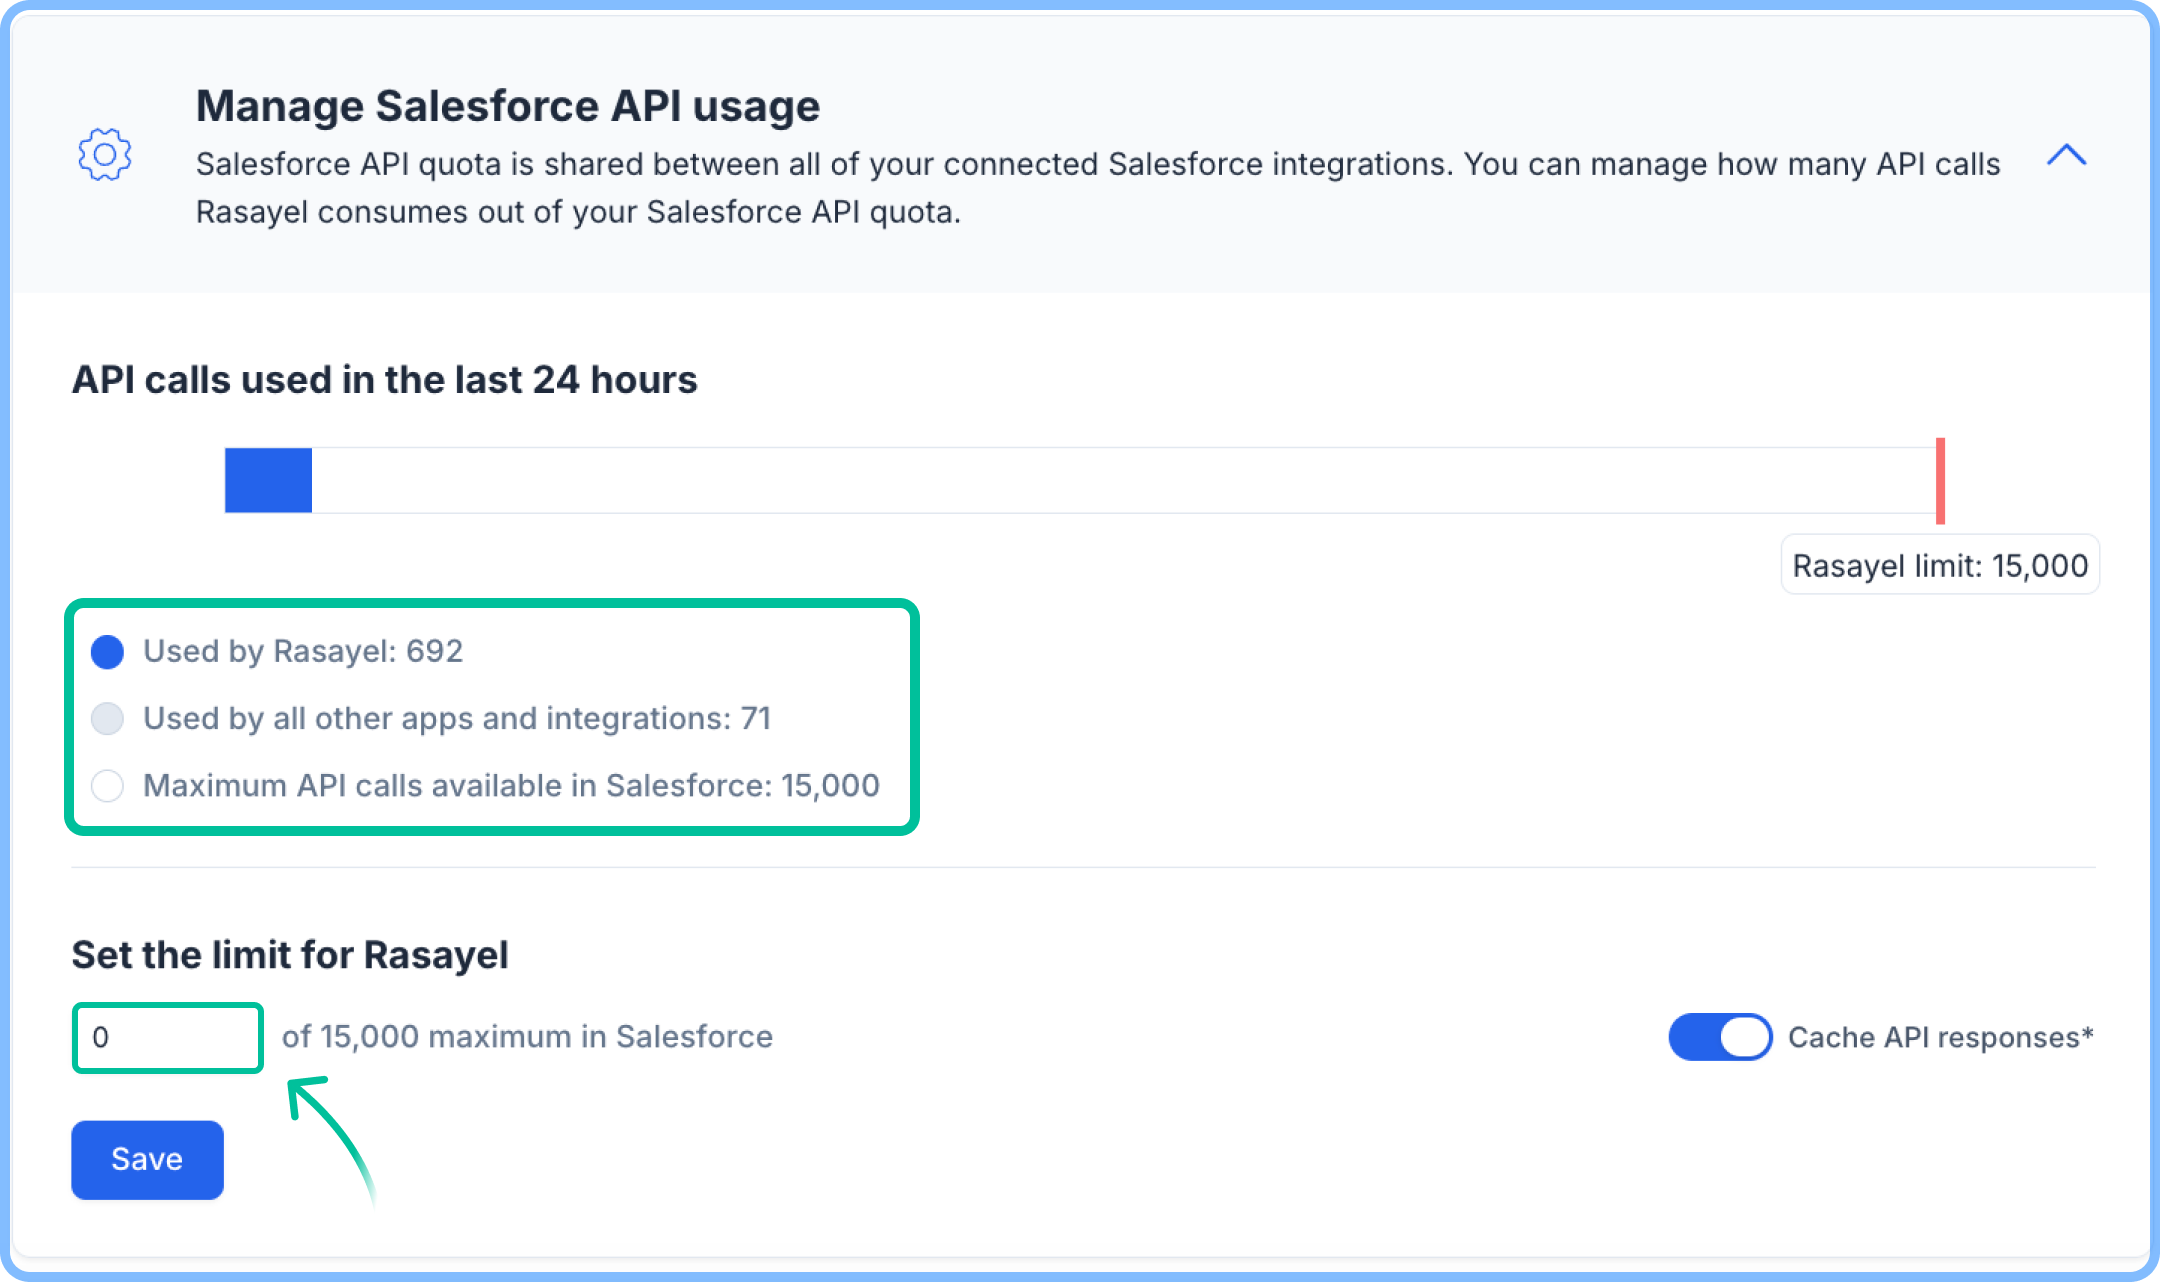Viewport: 2160px width, 1282px height.
Task: Click the of 15,000 maximum label
Action: pos(528,1037)
